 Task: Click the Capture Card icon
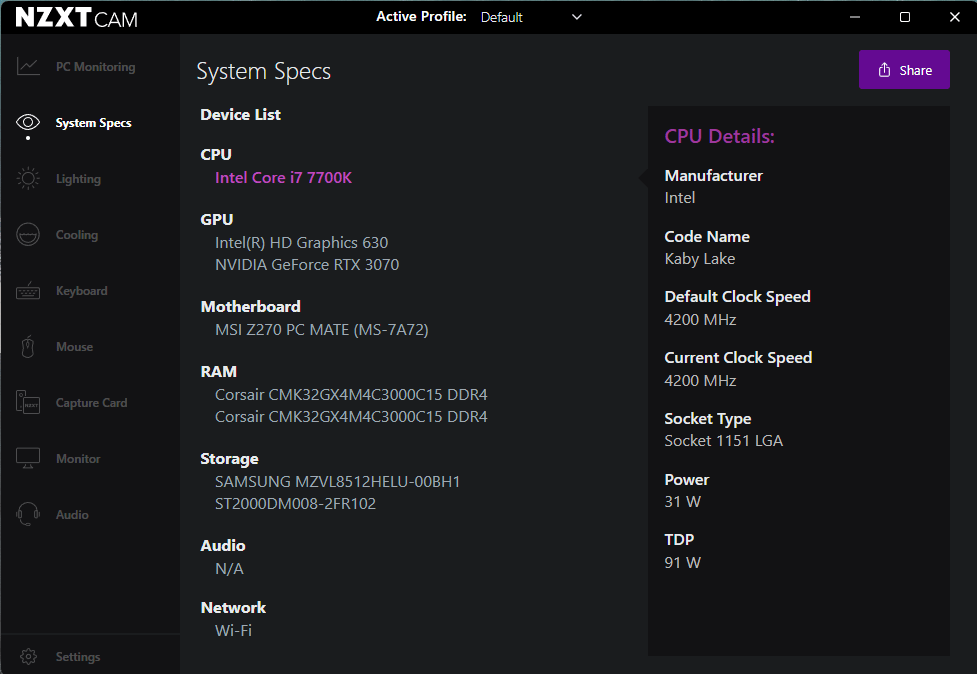(x=28, y=402)
